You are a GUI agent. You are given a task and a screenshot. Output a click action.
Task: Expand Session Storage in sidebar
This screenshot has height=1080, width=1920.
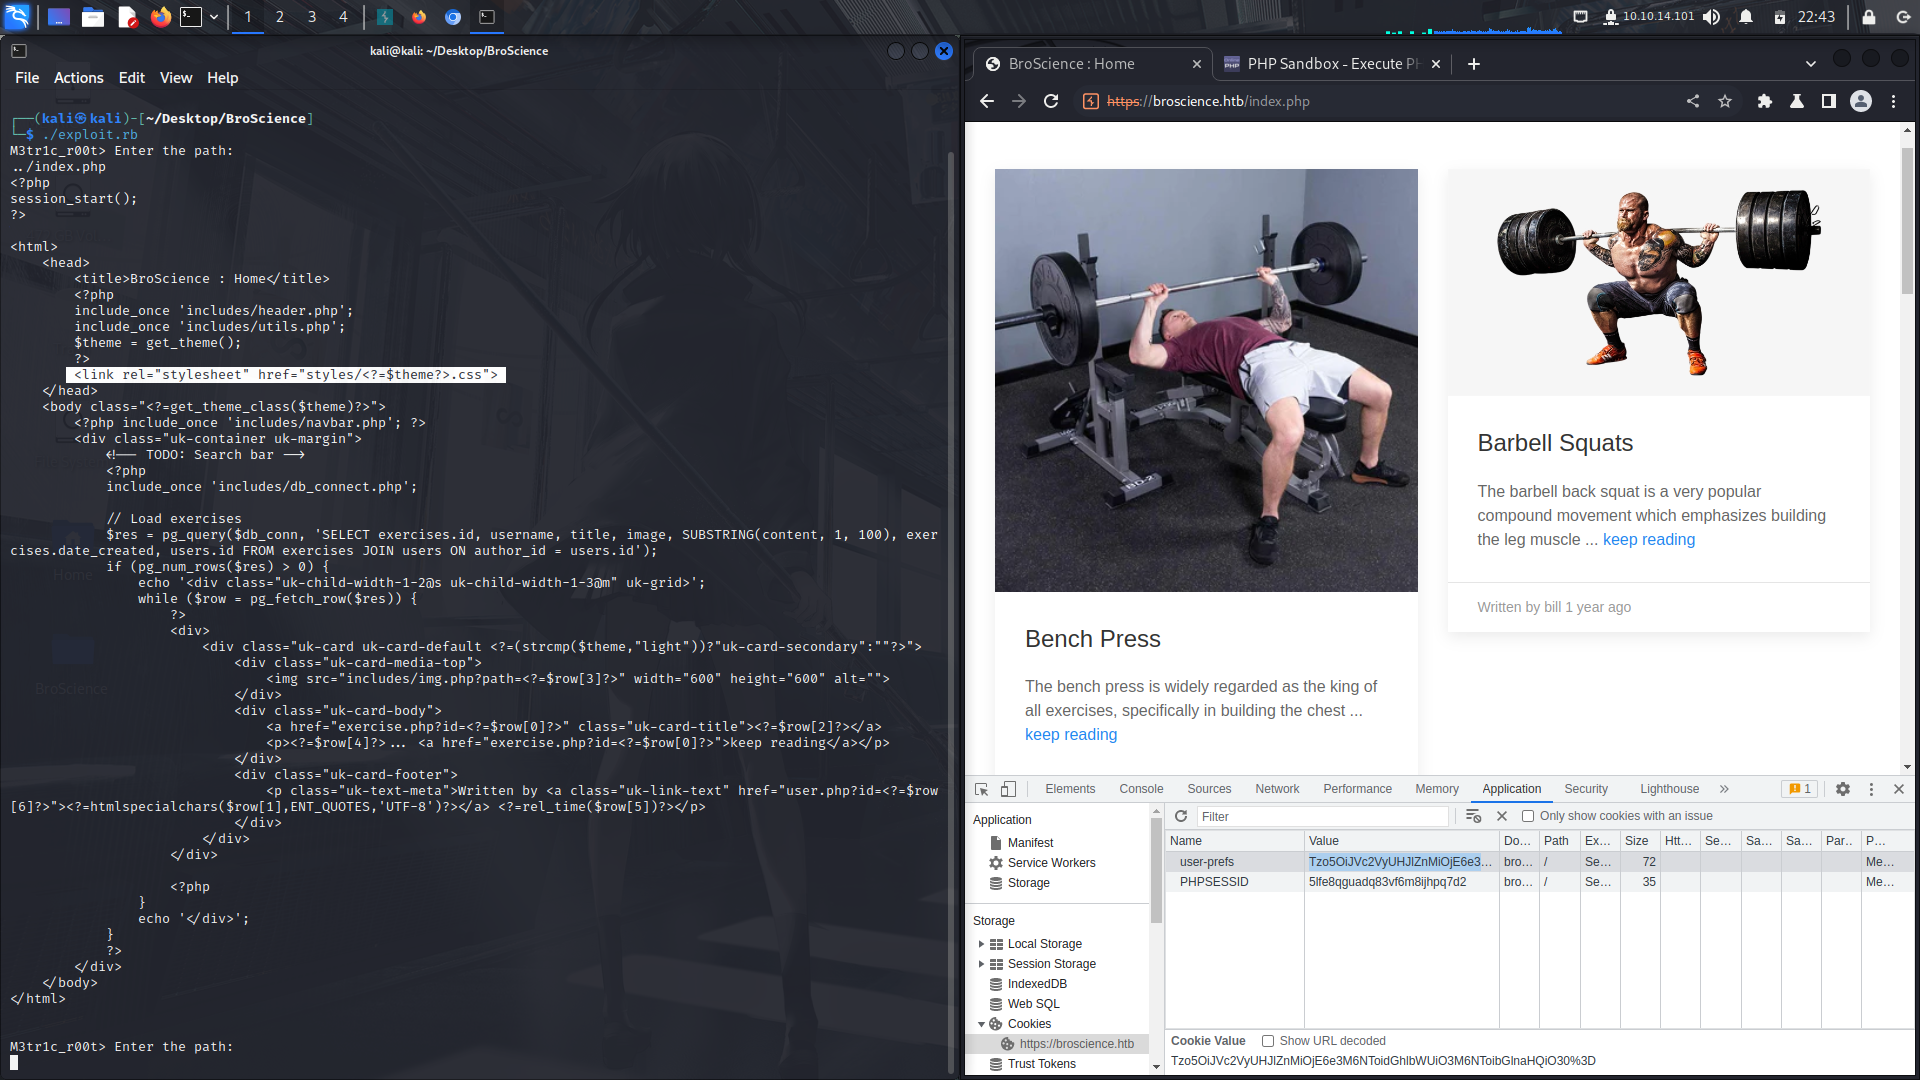coord(981,964)
